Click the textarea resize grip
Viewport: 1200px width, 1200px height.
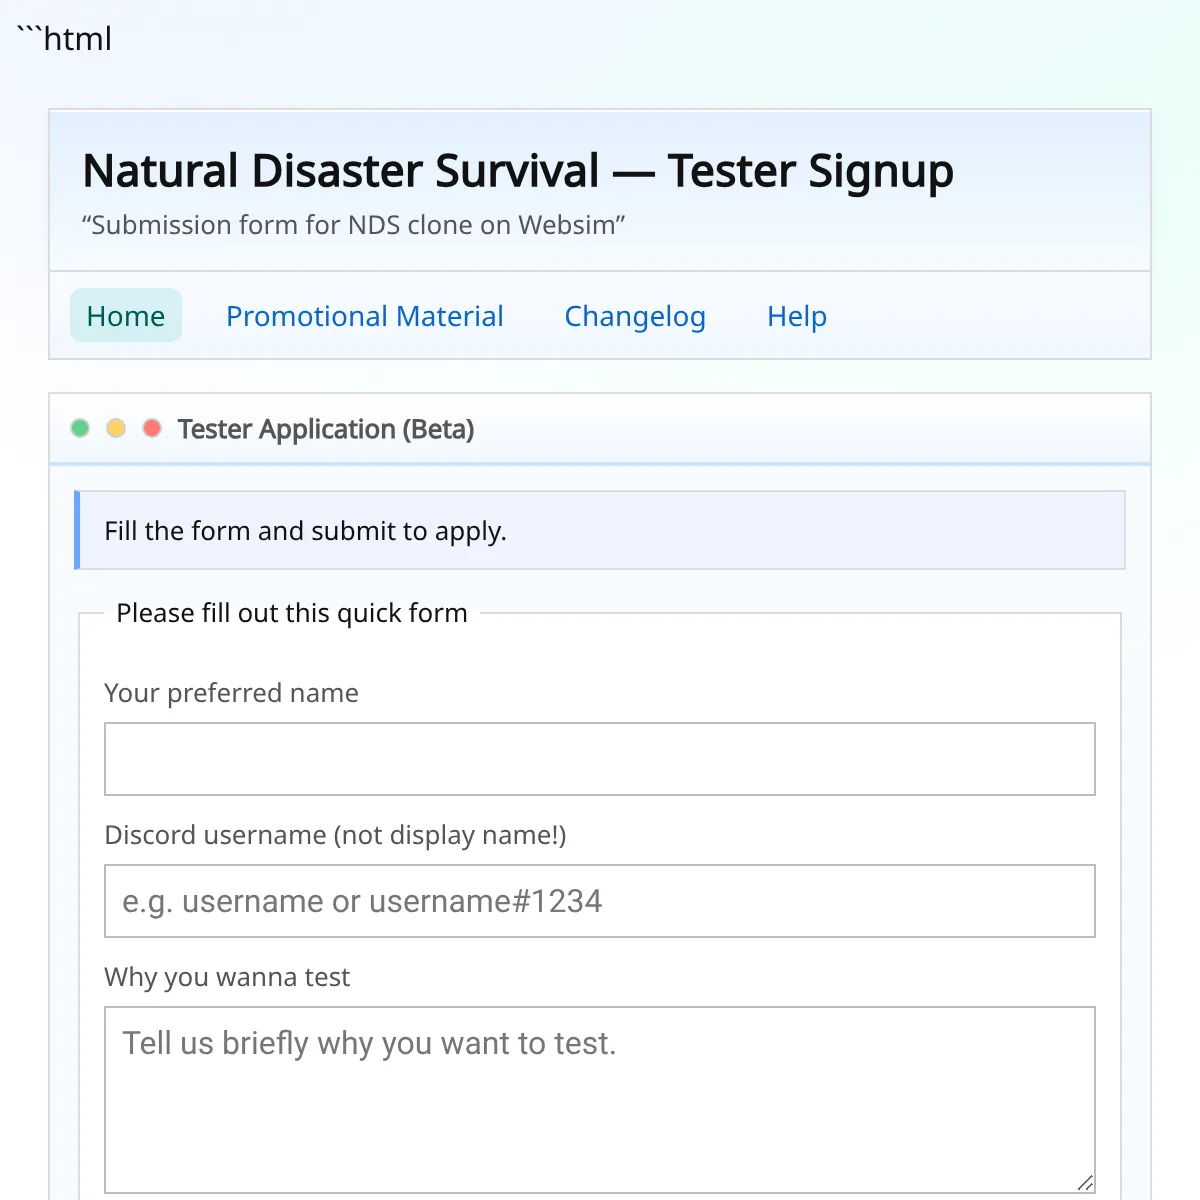1086,1181
